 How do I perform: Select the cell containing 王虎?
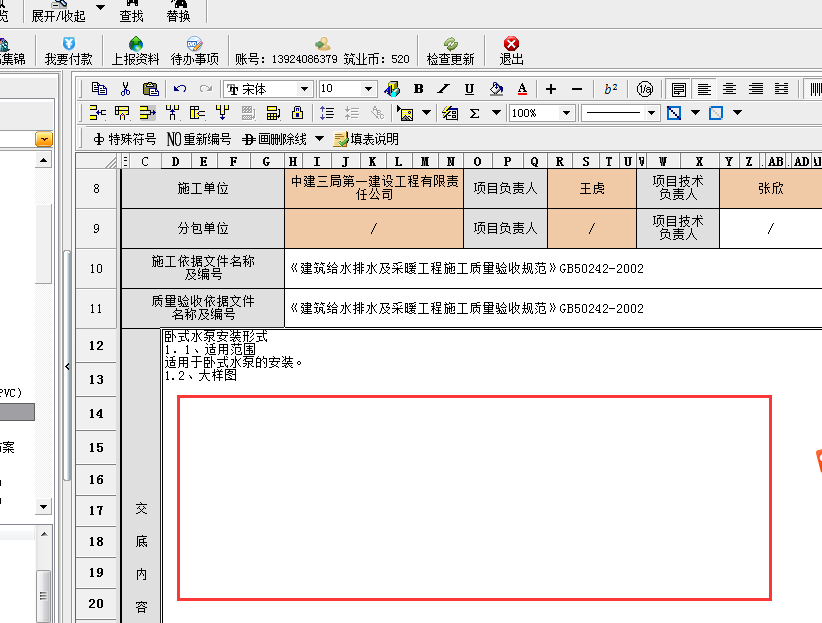pos(592,188)
